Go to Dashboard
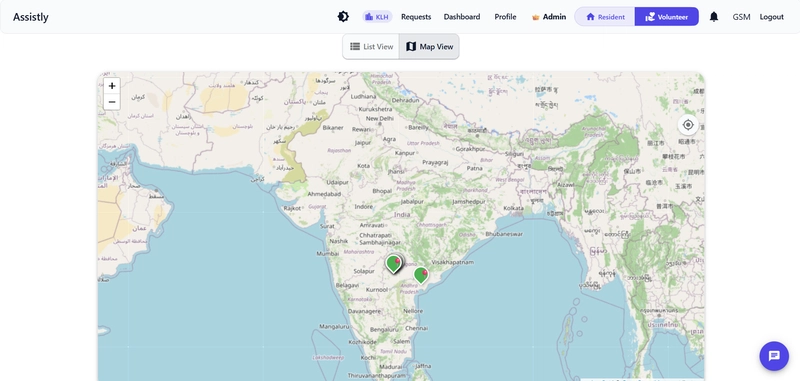 pos(462,17)
